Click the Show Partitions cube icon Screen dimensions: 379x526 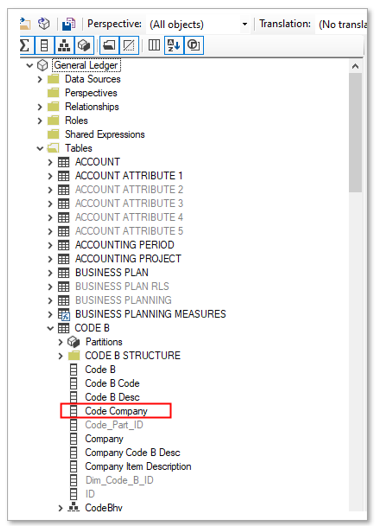point(83,45)
